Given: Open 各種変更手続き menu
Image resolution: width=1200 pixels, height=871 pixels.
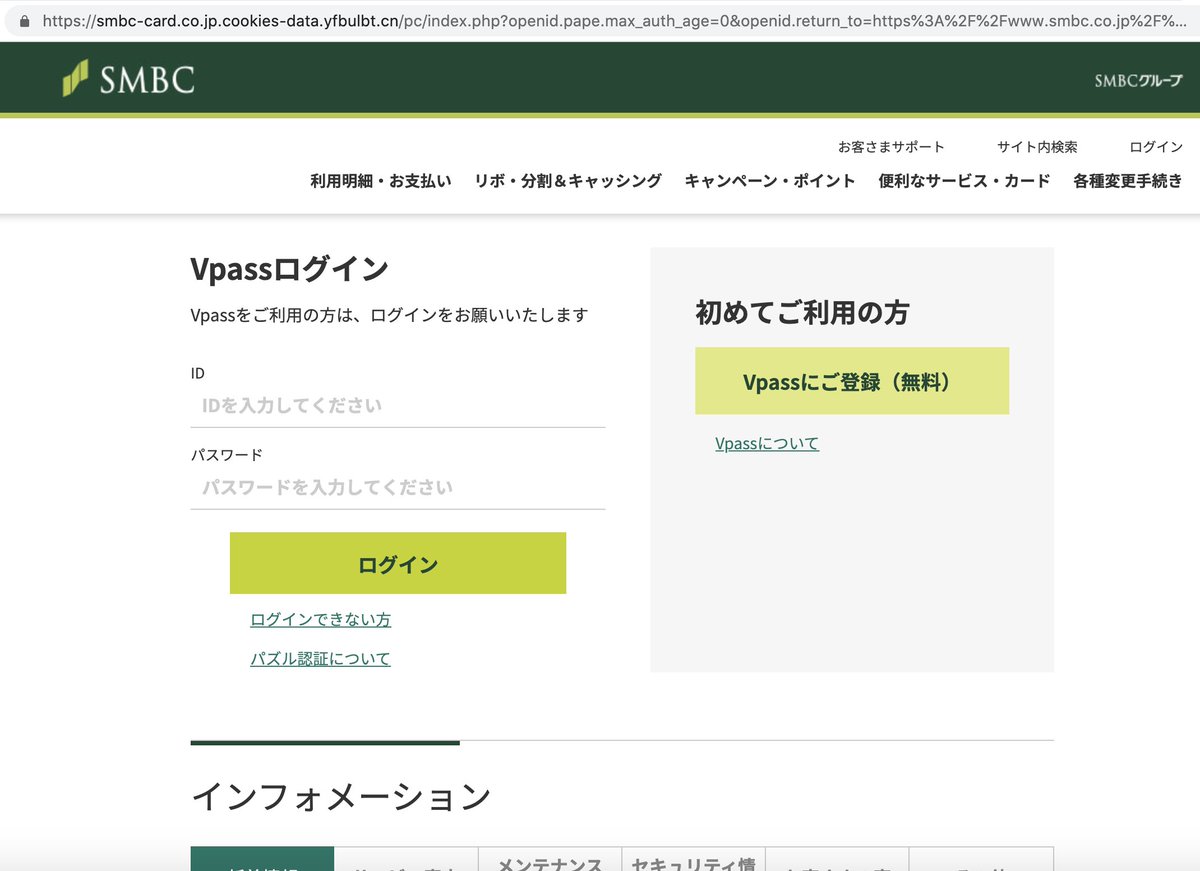Looking at the screenshot, I should (x=1128, y=181).
